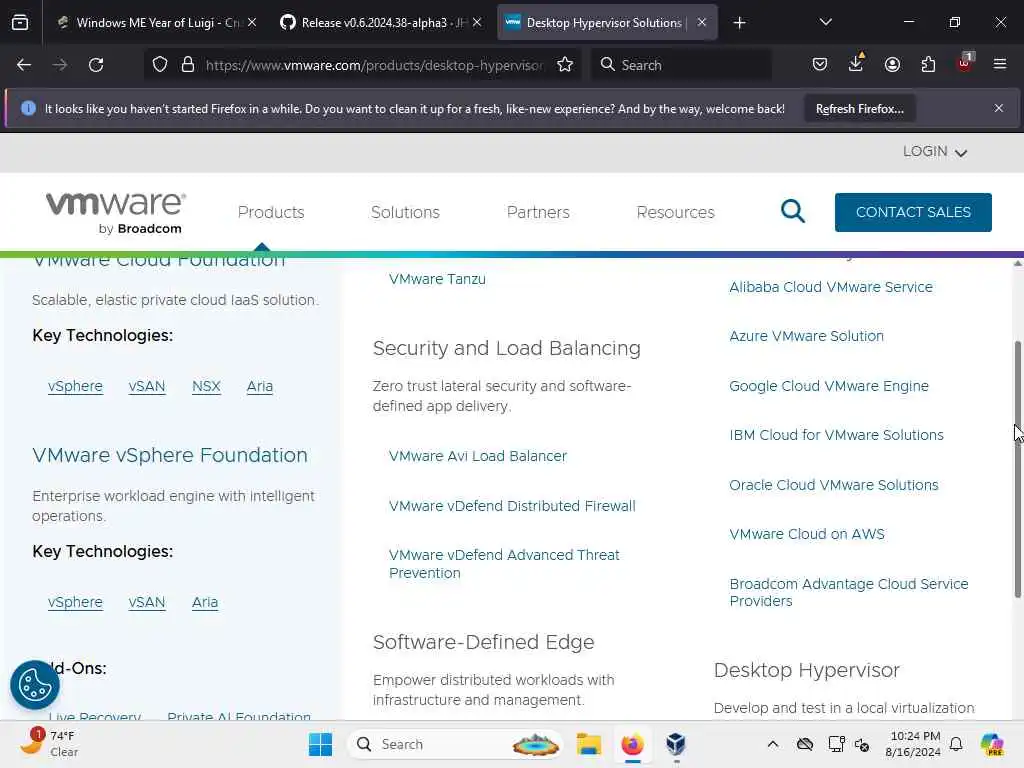Image resolution: width=1024 pixels, height=768 pixels.
Task: Open VirtualBox from the taskbar
Action: point(676,744)
